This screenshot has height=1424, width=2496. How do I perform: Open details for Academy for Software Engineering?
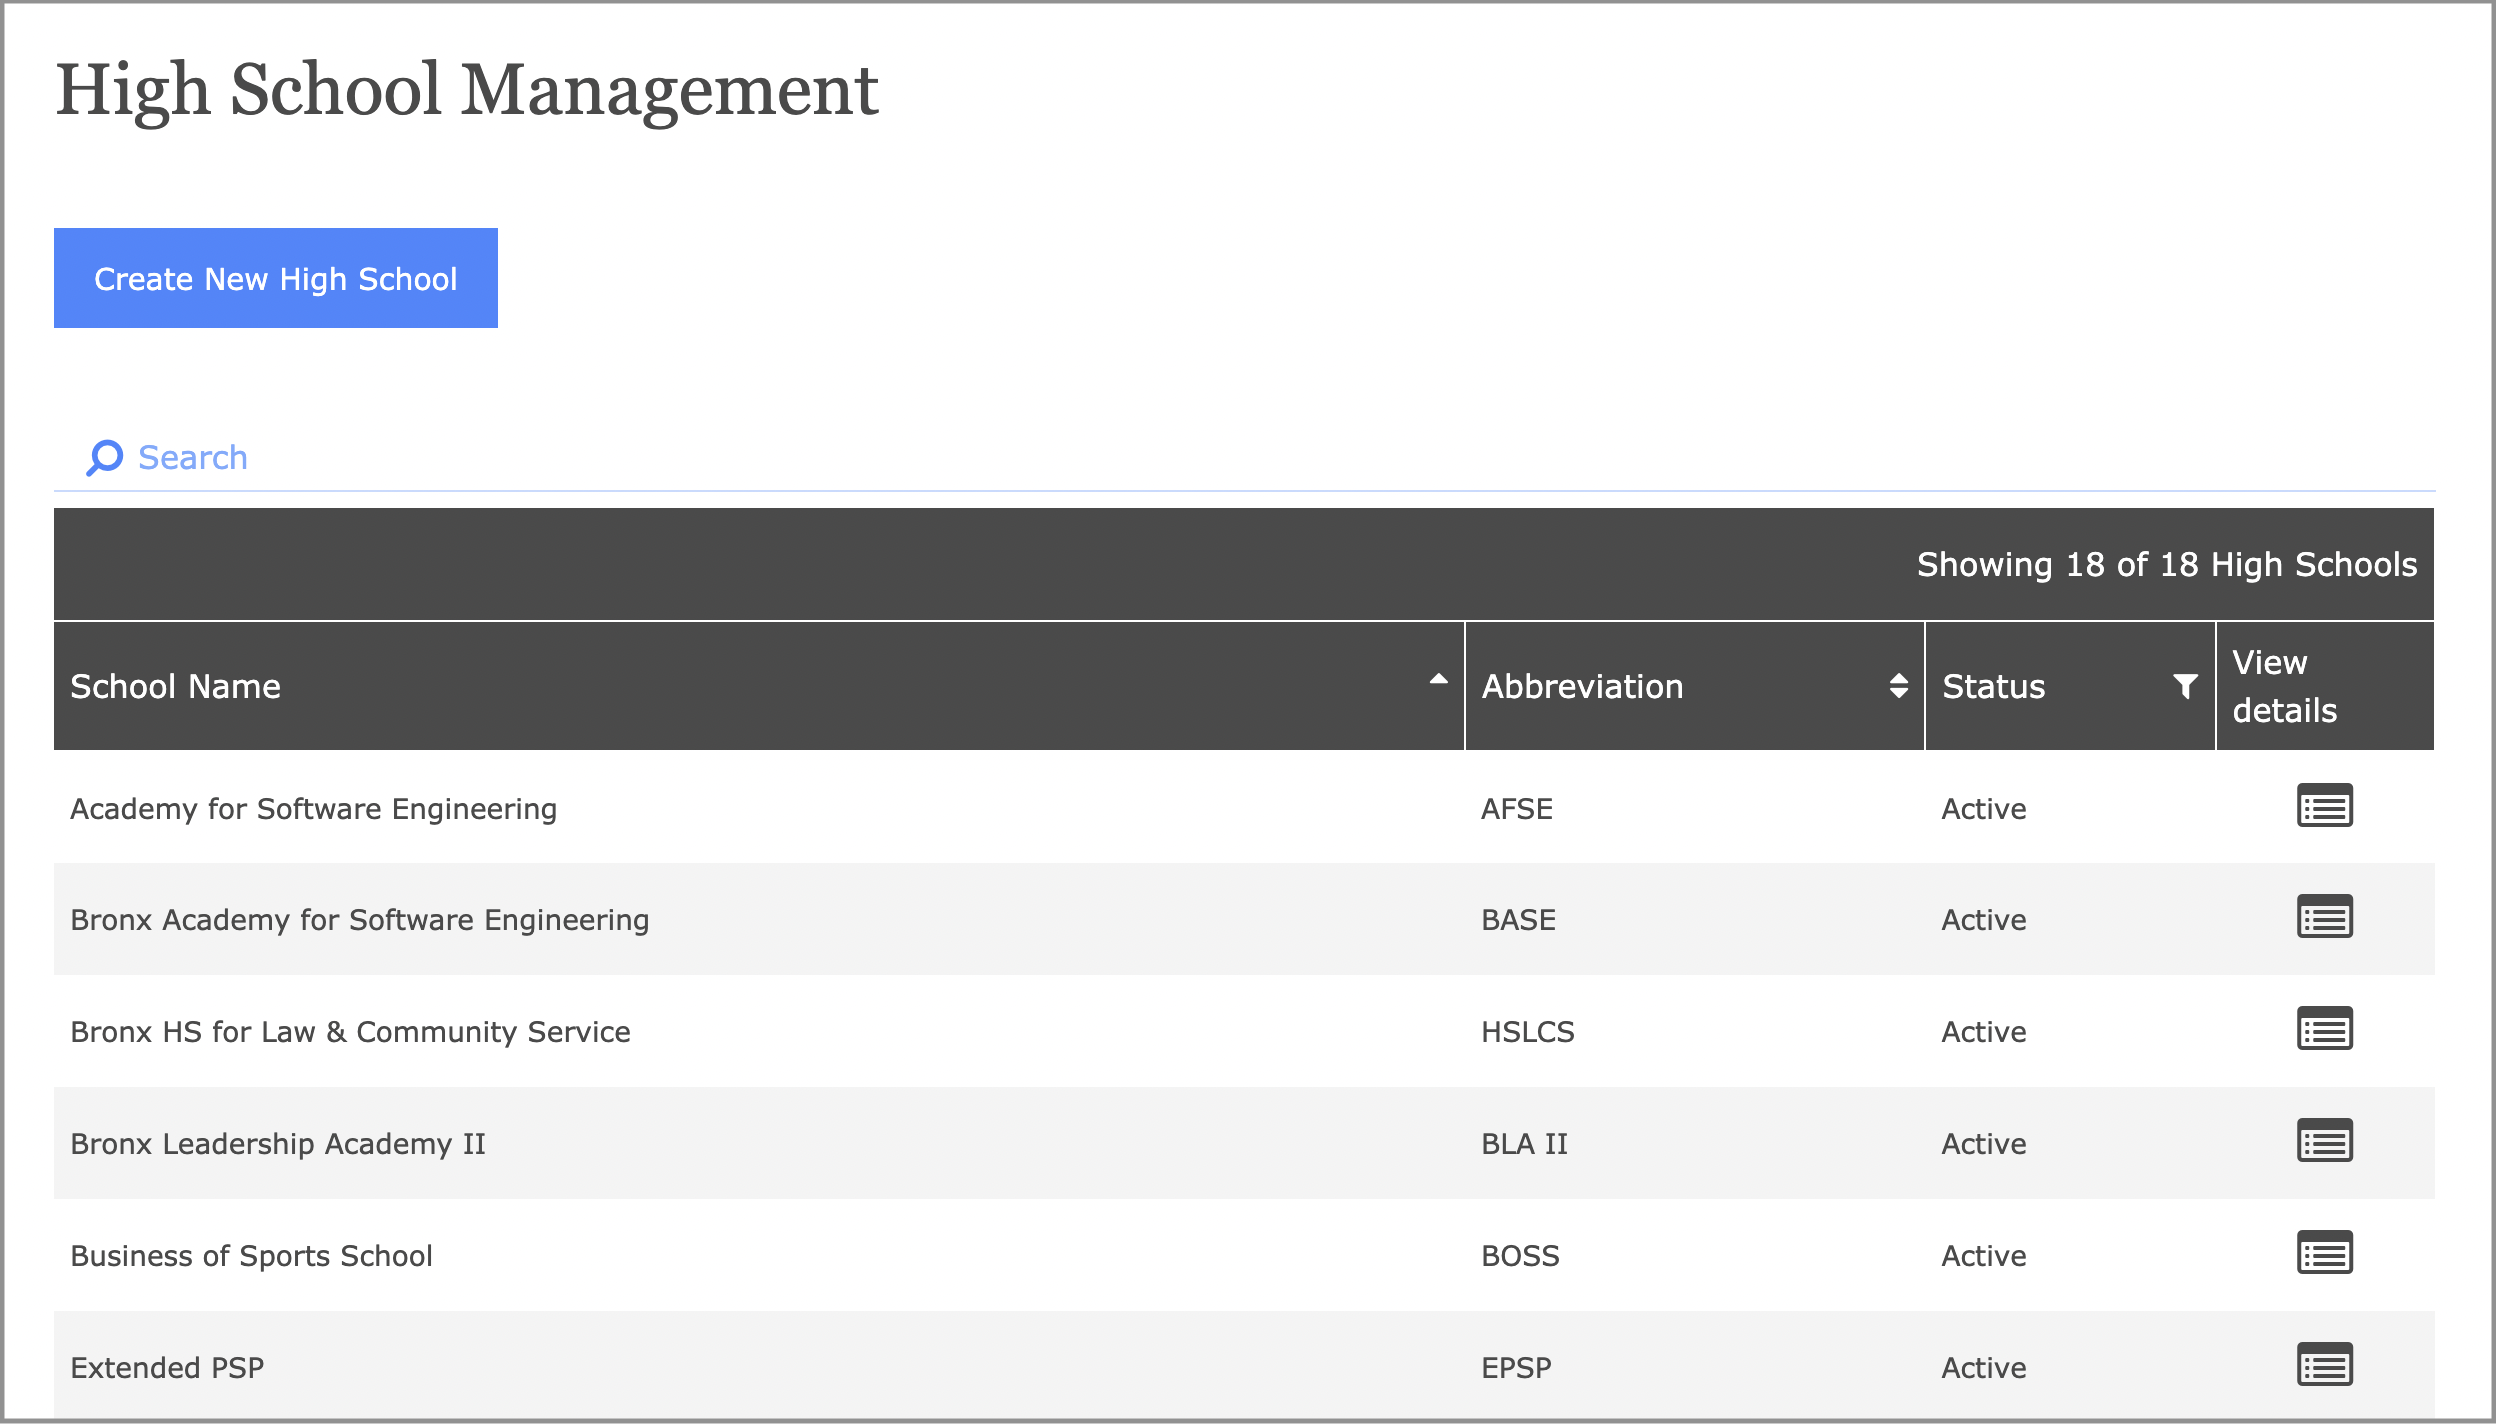click(2324, 806)
